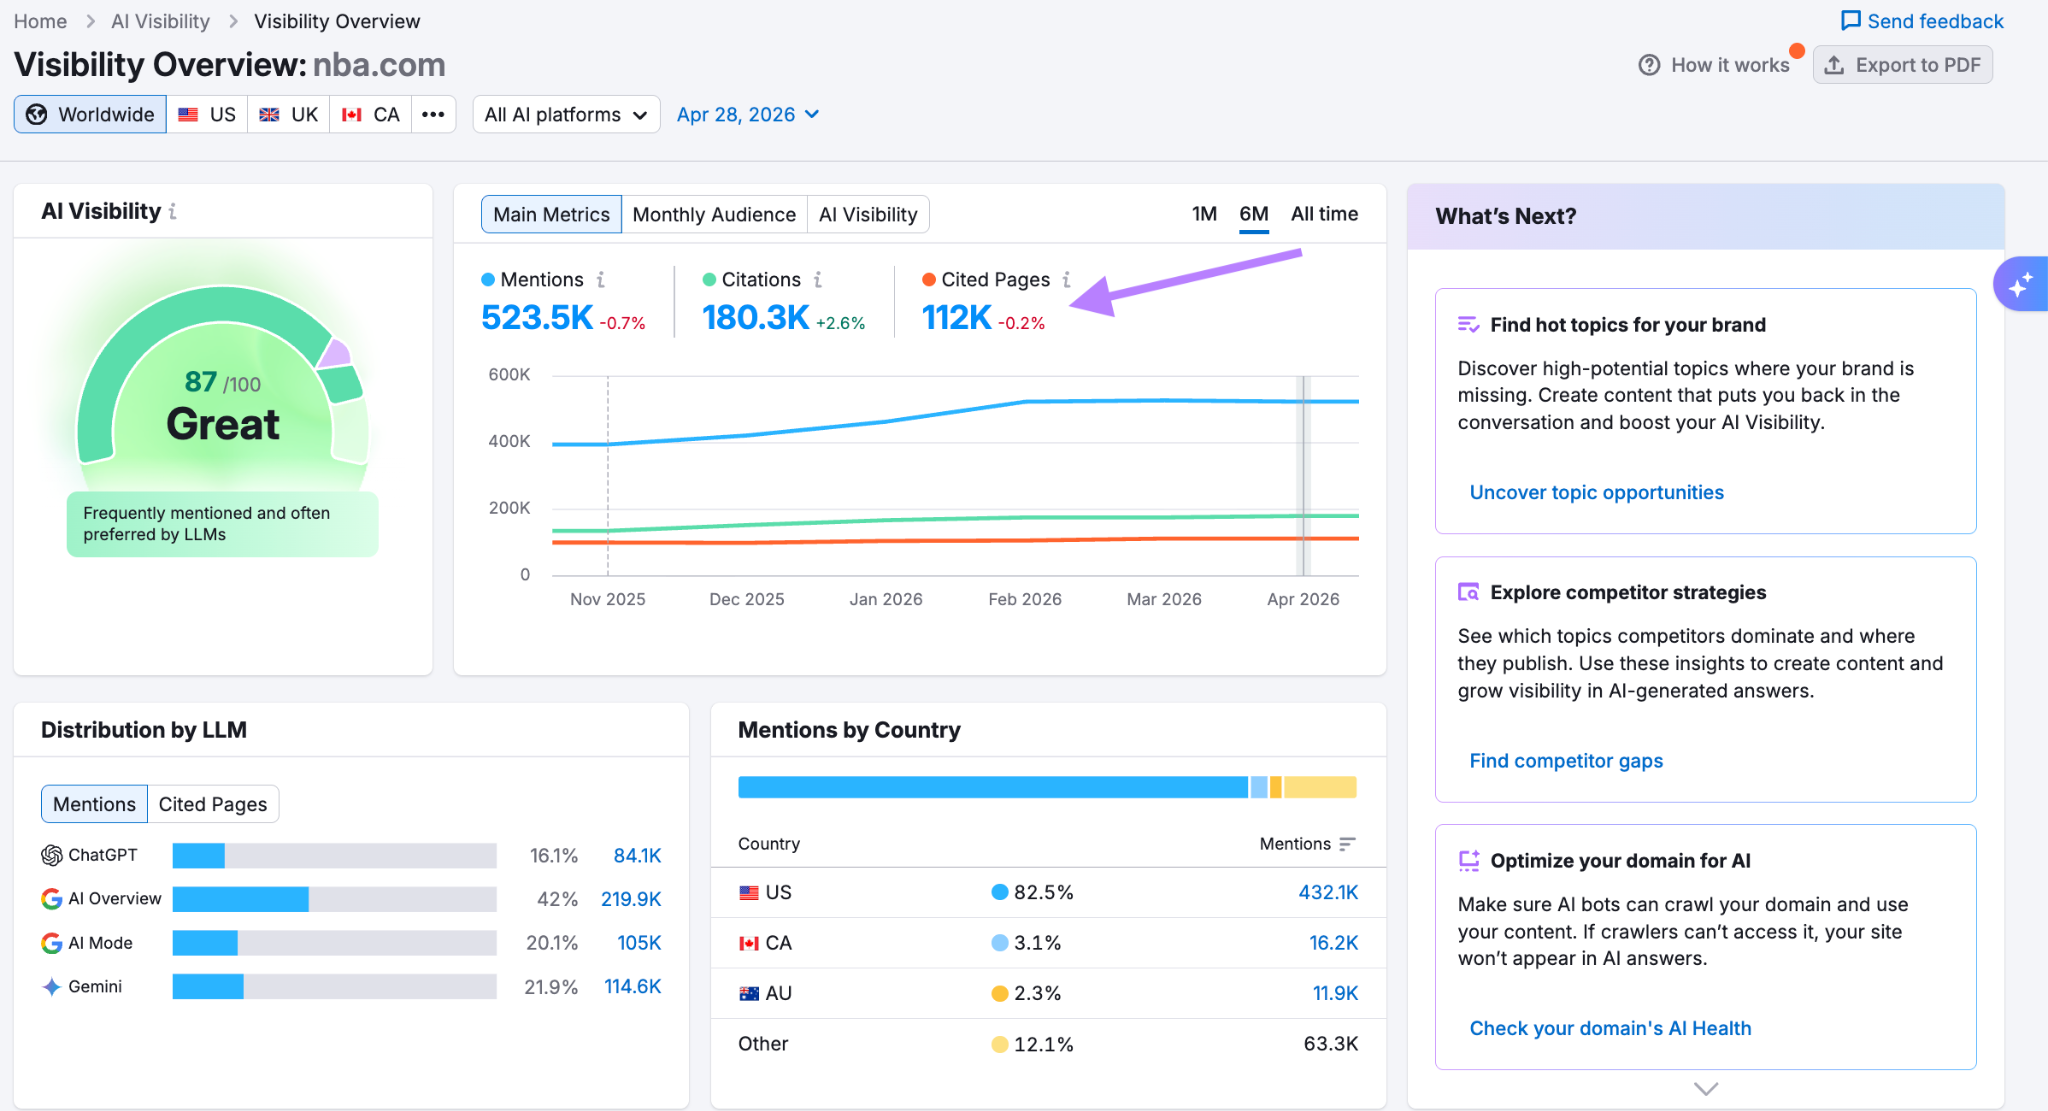Select the 6M time range

click(x=1254, y=214)
